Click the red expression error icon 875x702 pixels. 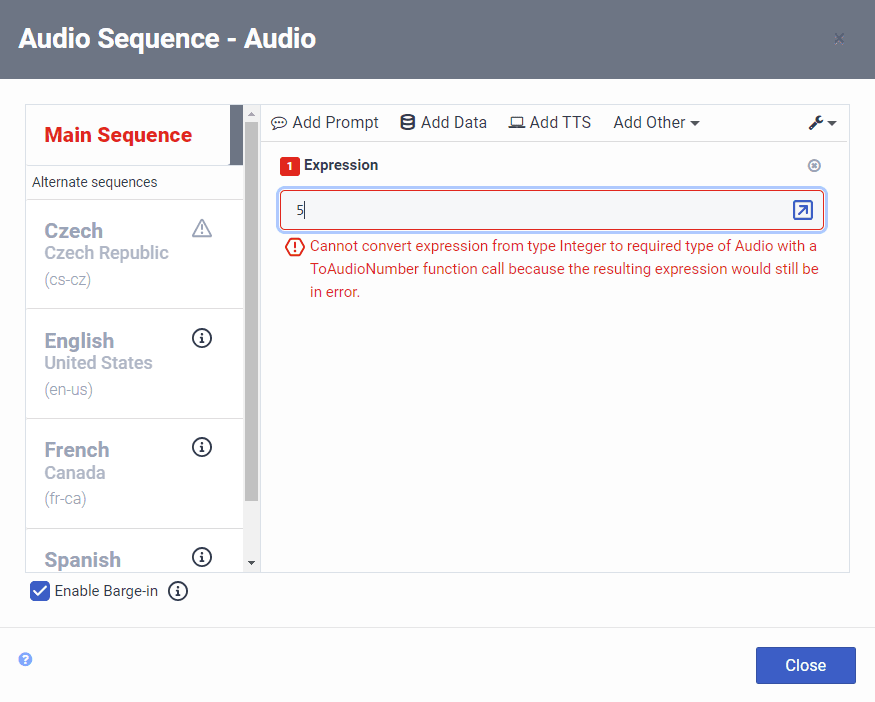point(295,247)
